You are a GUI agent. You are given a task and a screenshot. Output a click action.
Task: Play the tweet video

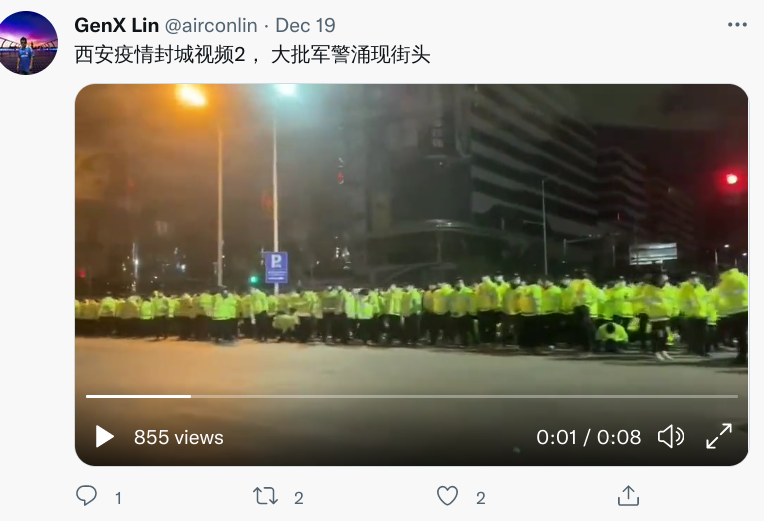coord(105,436)
